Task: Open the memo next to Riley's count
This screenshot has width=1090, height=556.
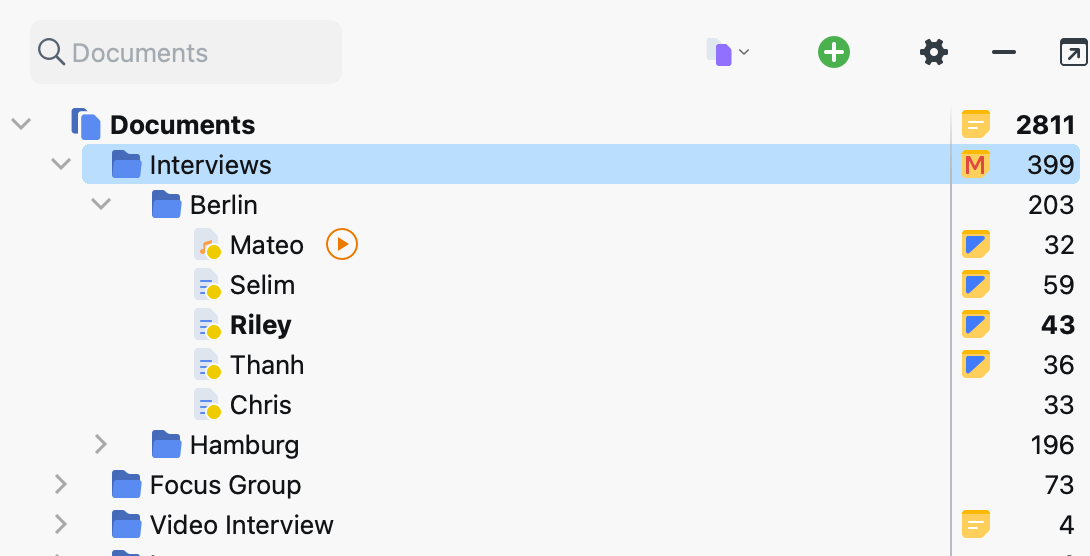Action: [x=975, y=325]
